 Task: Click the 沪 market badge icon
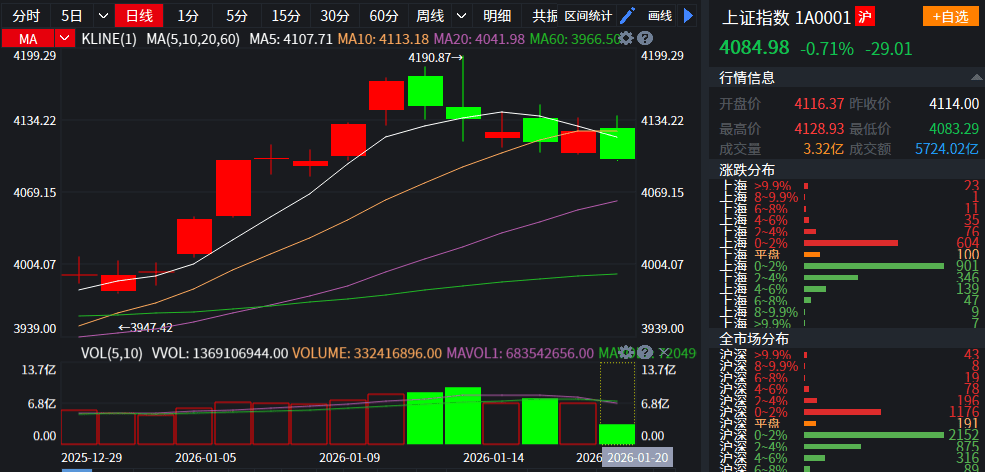pos(865,16)
